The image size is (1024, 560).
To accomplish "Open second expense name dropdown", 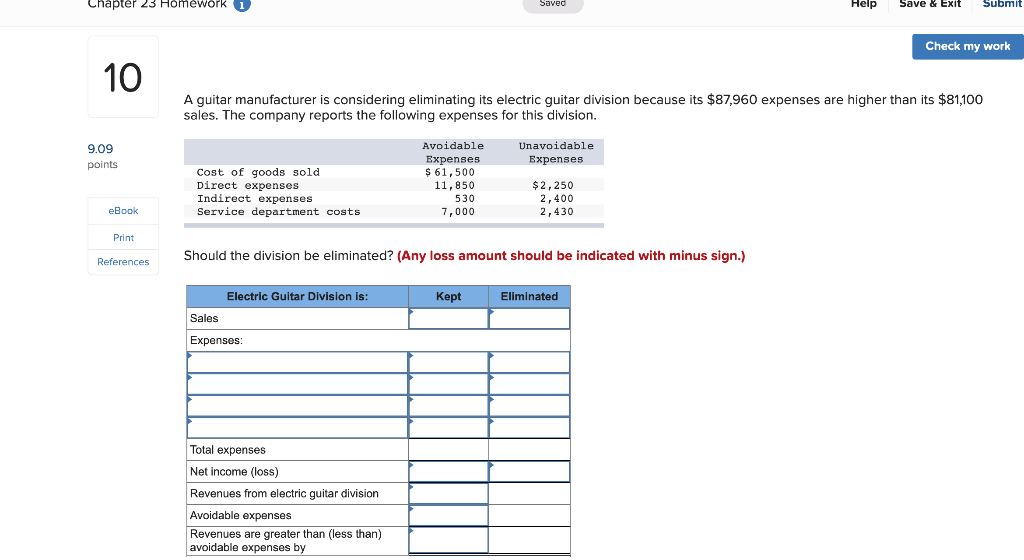I will pos(297,384).
